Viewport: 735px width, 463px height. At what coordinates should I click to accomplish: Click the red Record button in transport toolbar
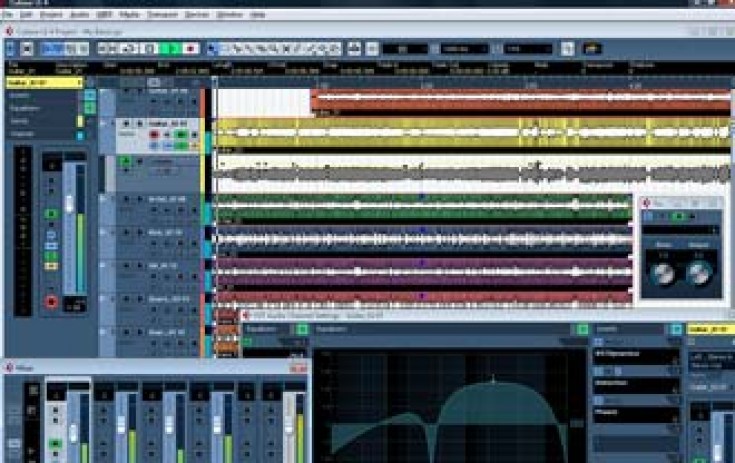coord(190,49)
